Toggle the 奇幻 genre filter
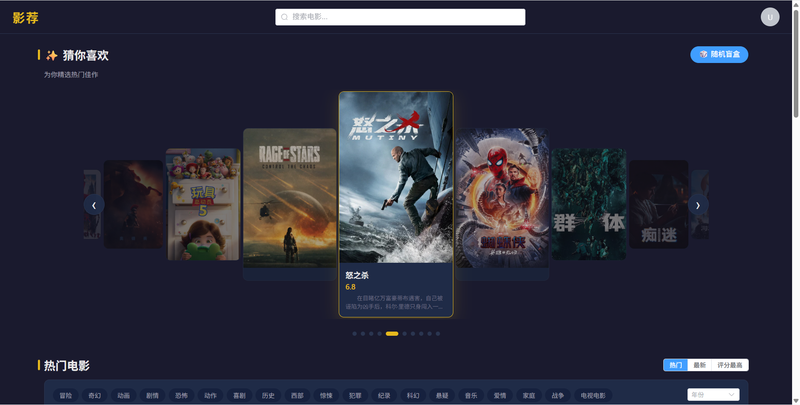This screenshot has width=800, height=405. pos(95,395)
